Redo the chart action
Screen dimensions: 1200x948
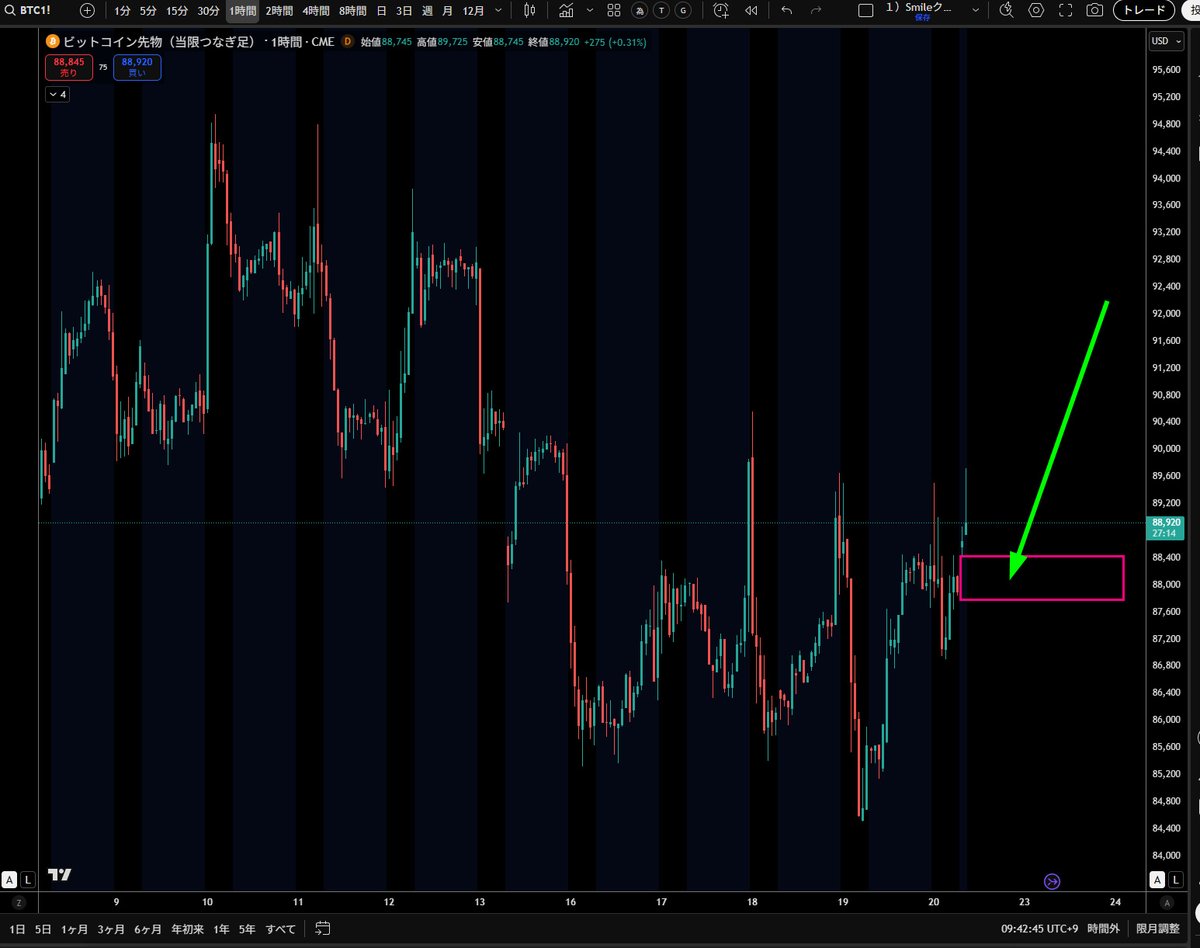tap(816, 10)
